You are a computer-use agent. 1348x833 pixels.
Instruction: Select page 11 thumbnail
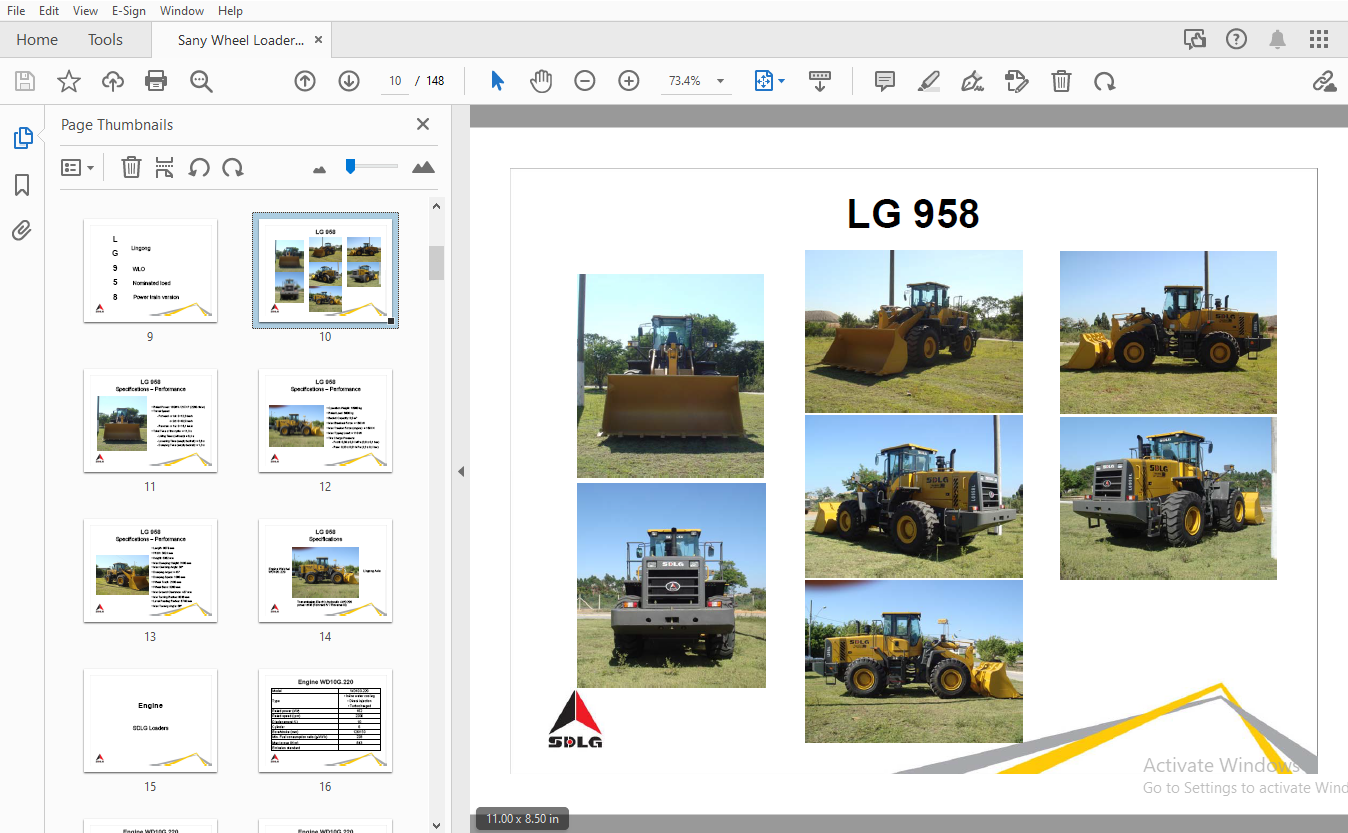pos(150,420)
